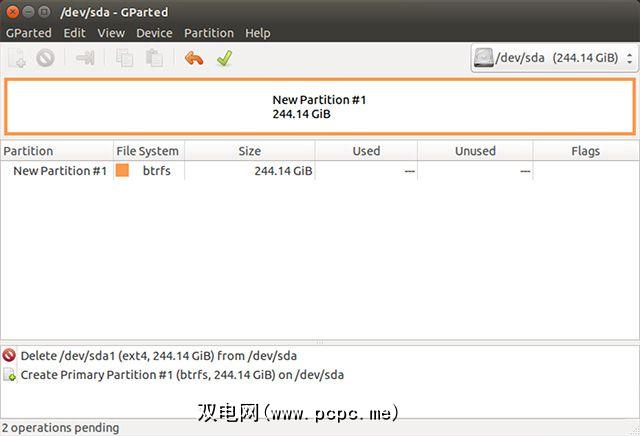
Task: Open the Help menu
Action: 258,33
